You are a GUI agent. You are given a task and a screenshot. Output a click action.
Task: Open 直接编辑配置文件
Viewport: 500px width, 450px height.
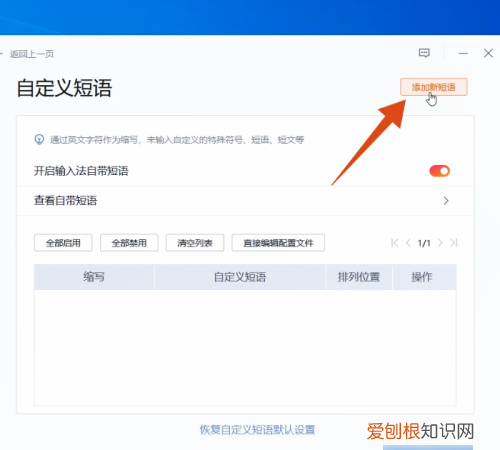278,243
